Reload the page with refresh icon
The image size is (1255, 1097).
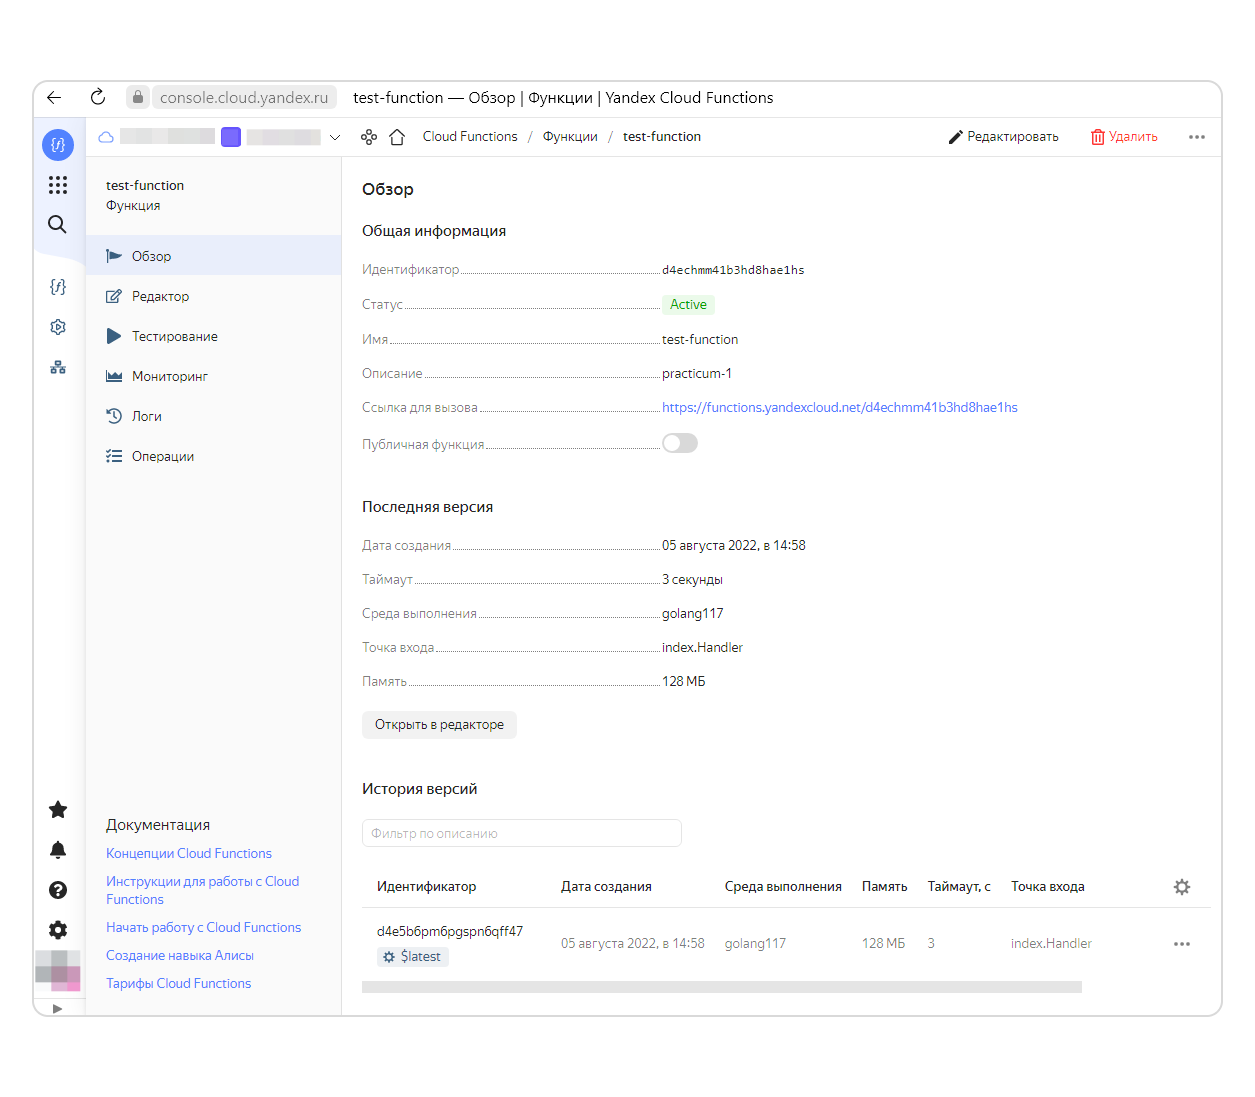point(98,97)
